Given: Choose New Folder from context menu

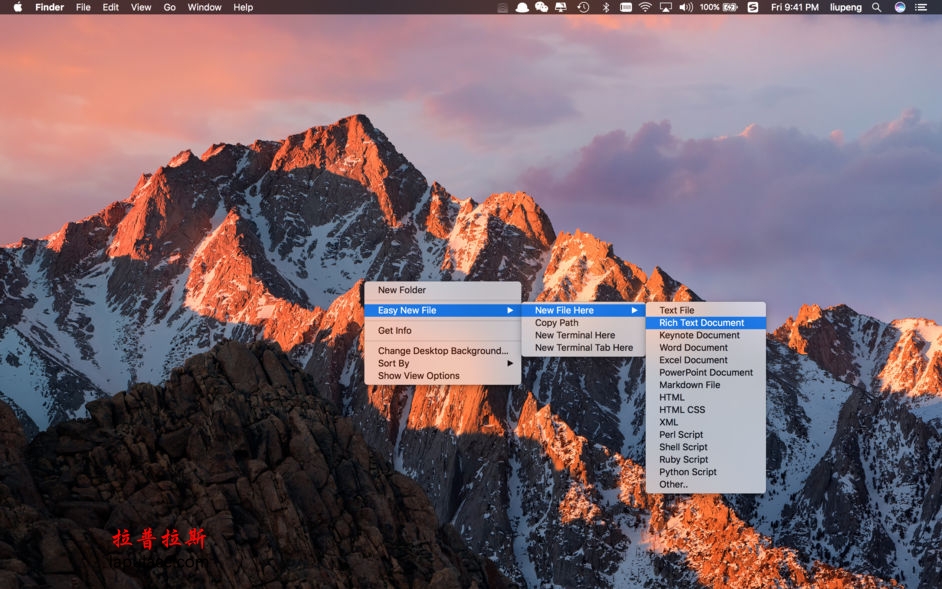Looking at the screenshot, I should tap(402, 290).
